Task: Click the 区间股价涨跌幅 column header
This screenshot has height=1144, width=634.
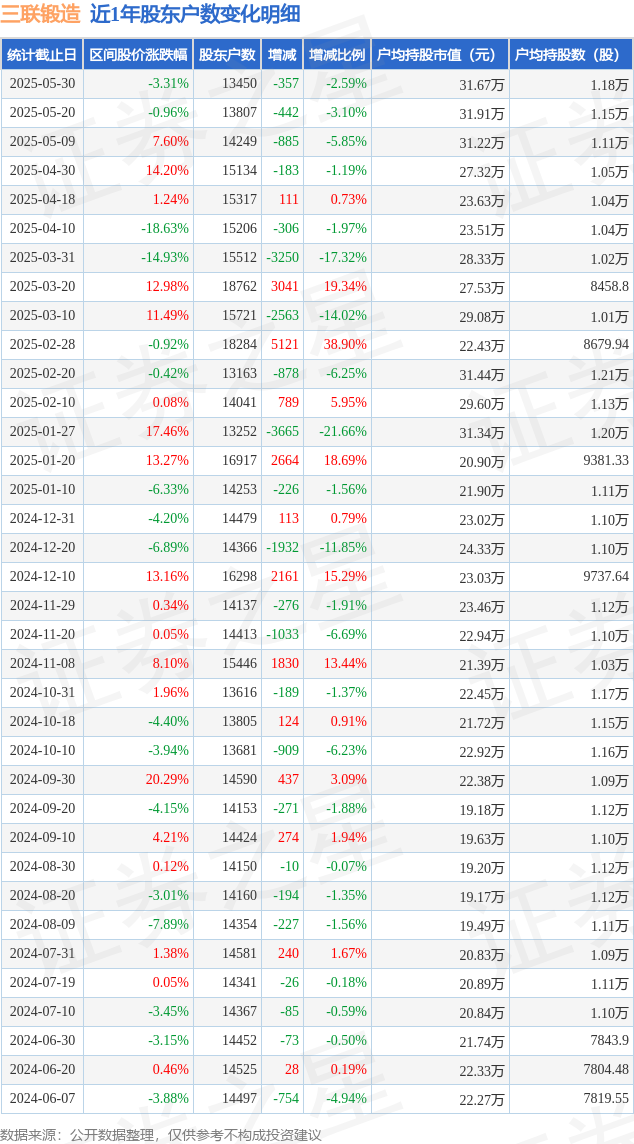Action: [x=139, y=55]
